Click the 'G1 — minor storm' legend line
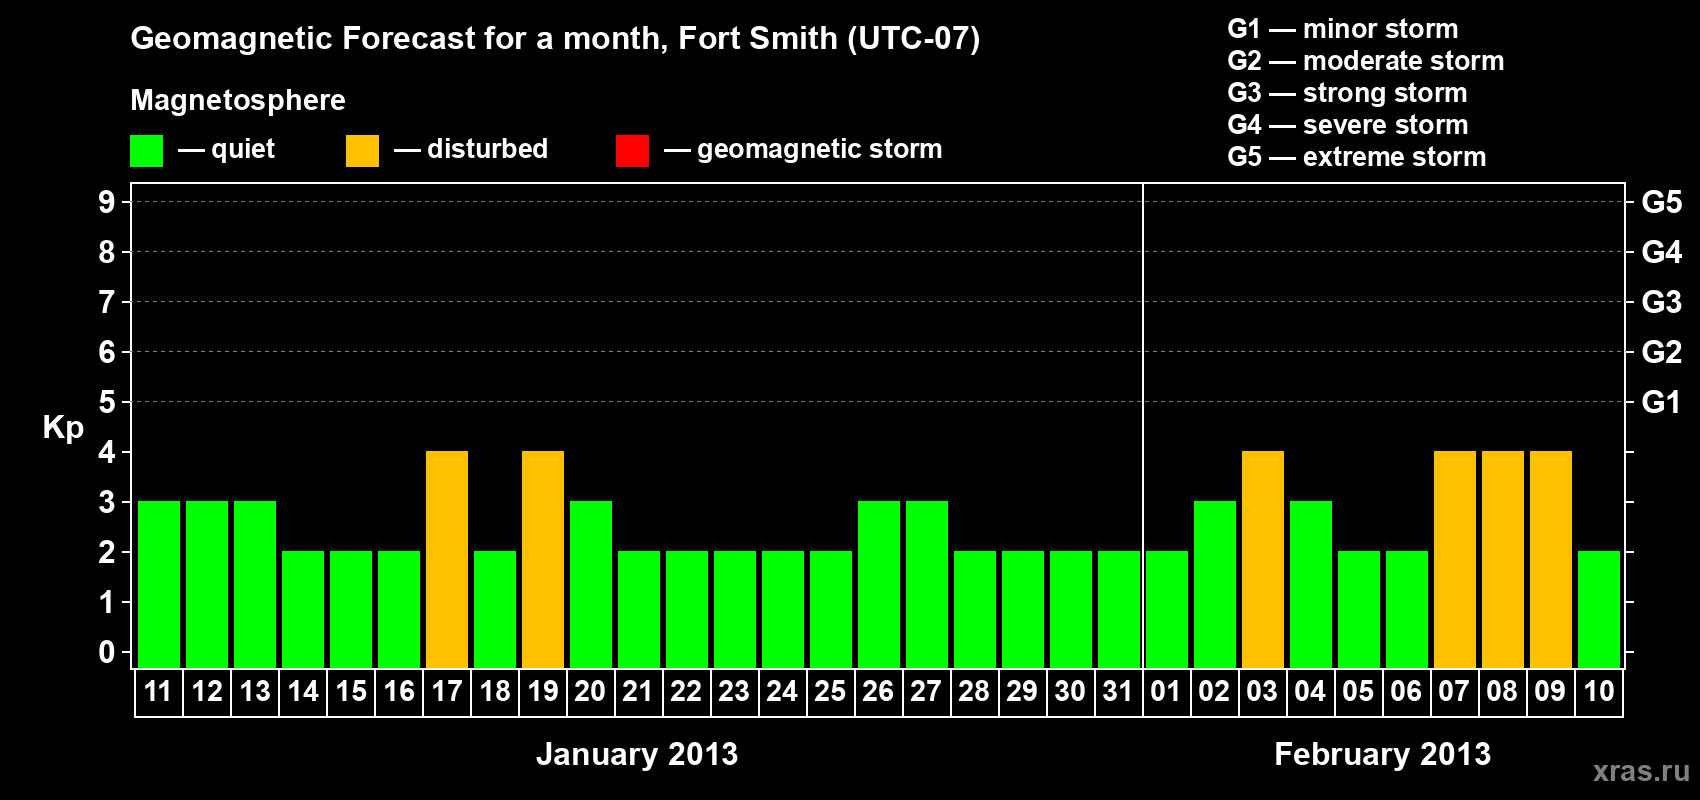Screen dimensions: 1700x800 (x=1343, y=29)
